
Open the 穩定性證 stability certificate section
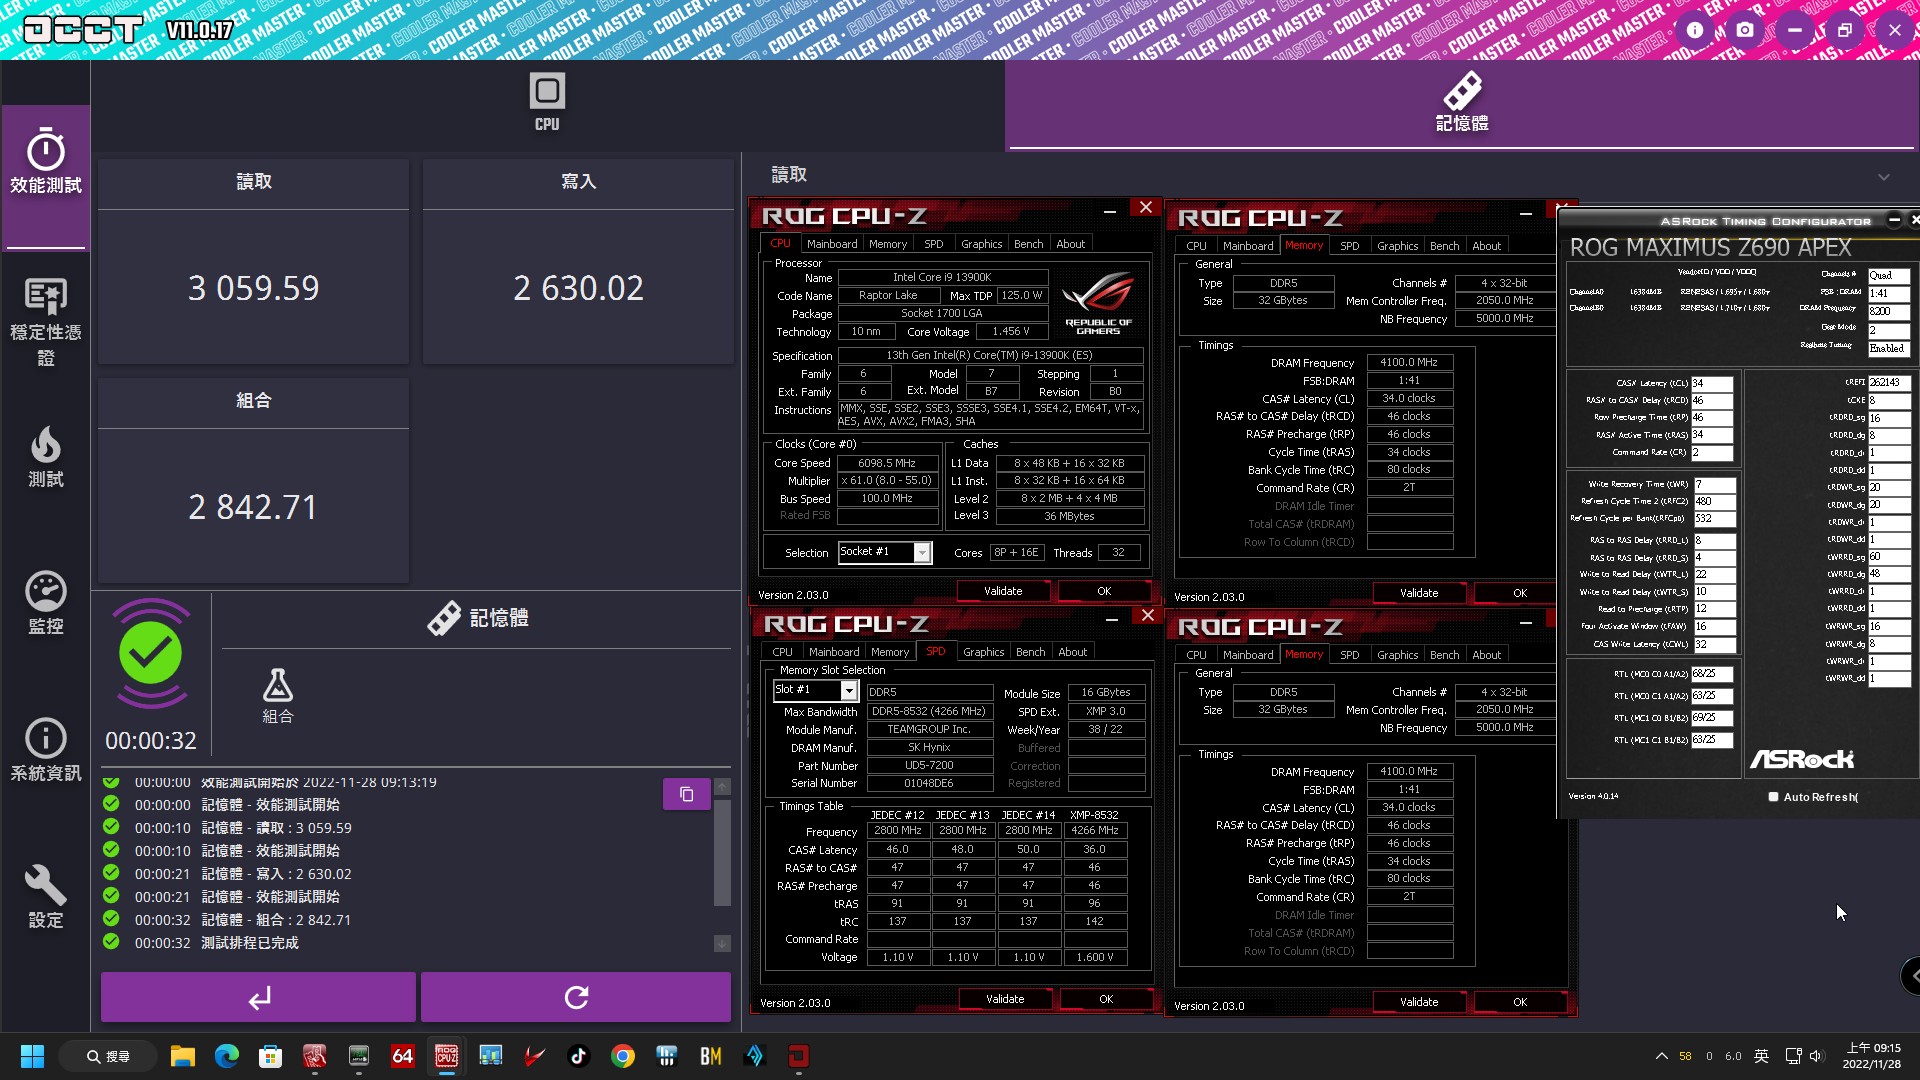(x=46, y=322)
